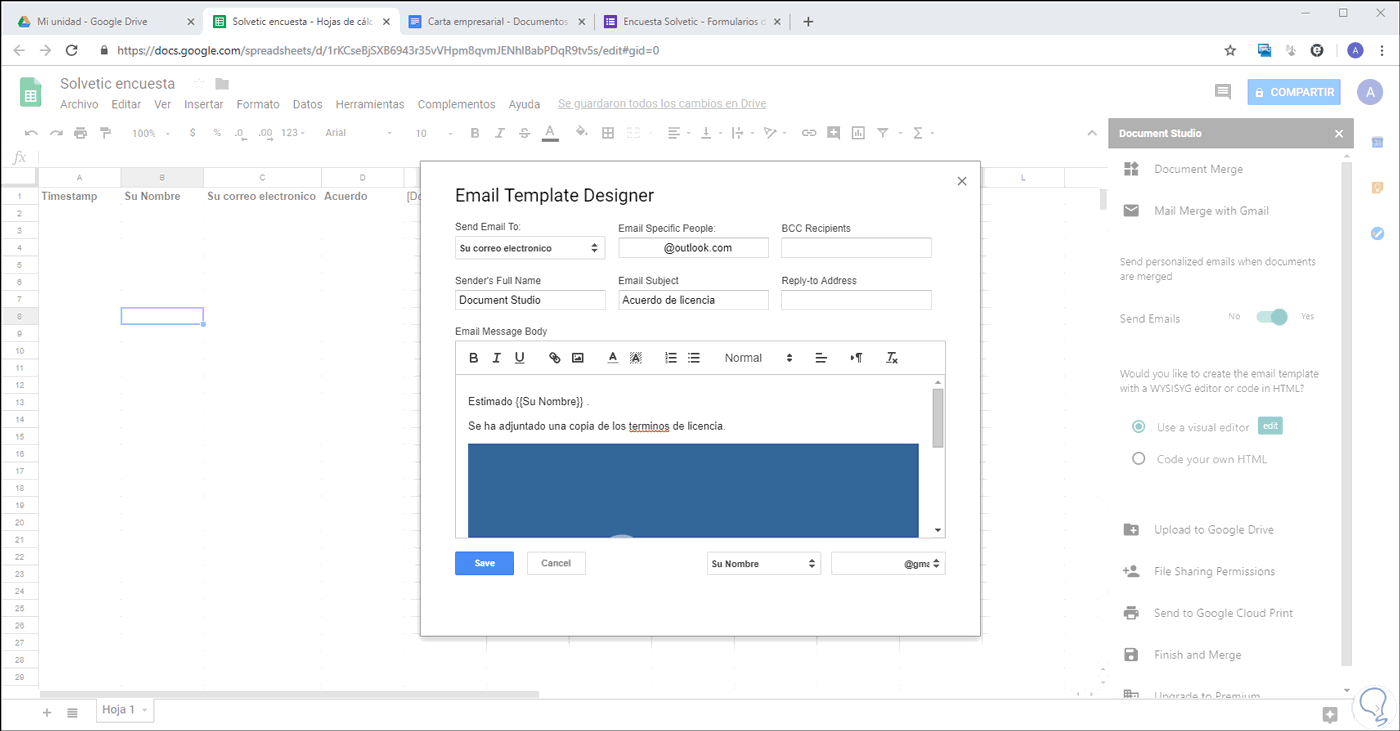Save the email template
1400x731 pixels.
(484, 563)
